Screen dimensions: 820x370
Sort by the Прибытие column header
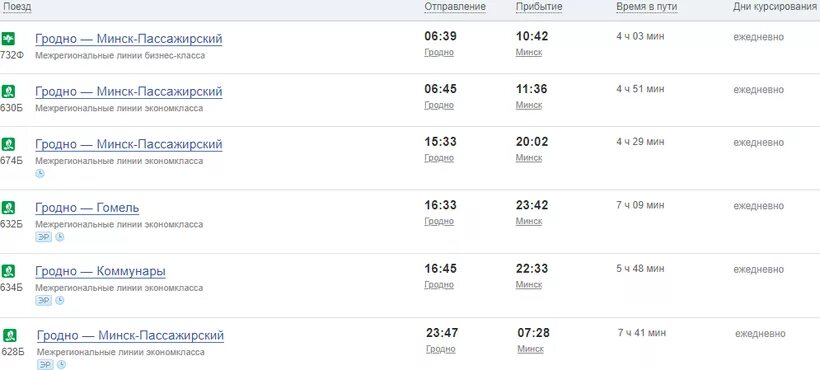539,7
